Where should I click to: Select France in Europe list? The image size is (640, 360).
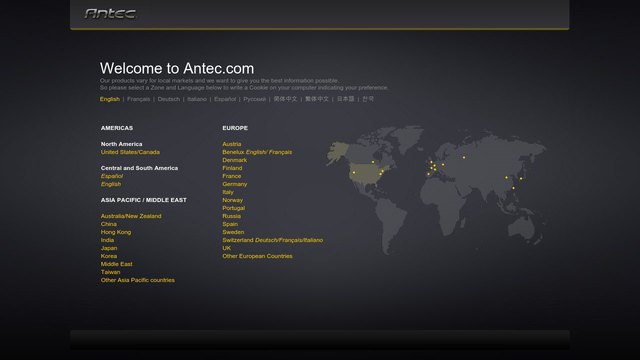231,176
